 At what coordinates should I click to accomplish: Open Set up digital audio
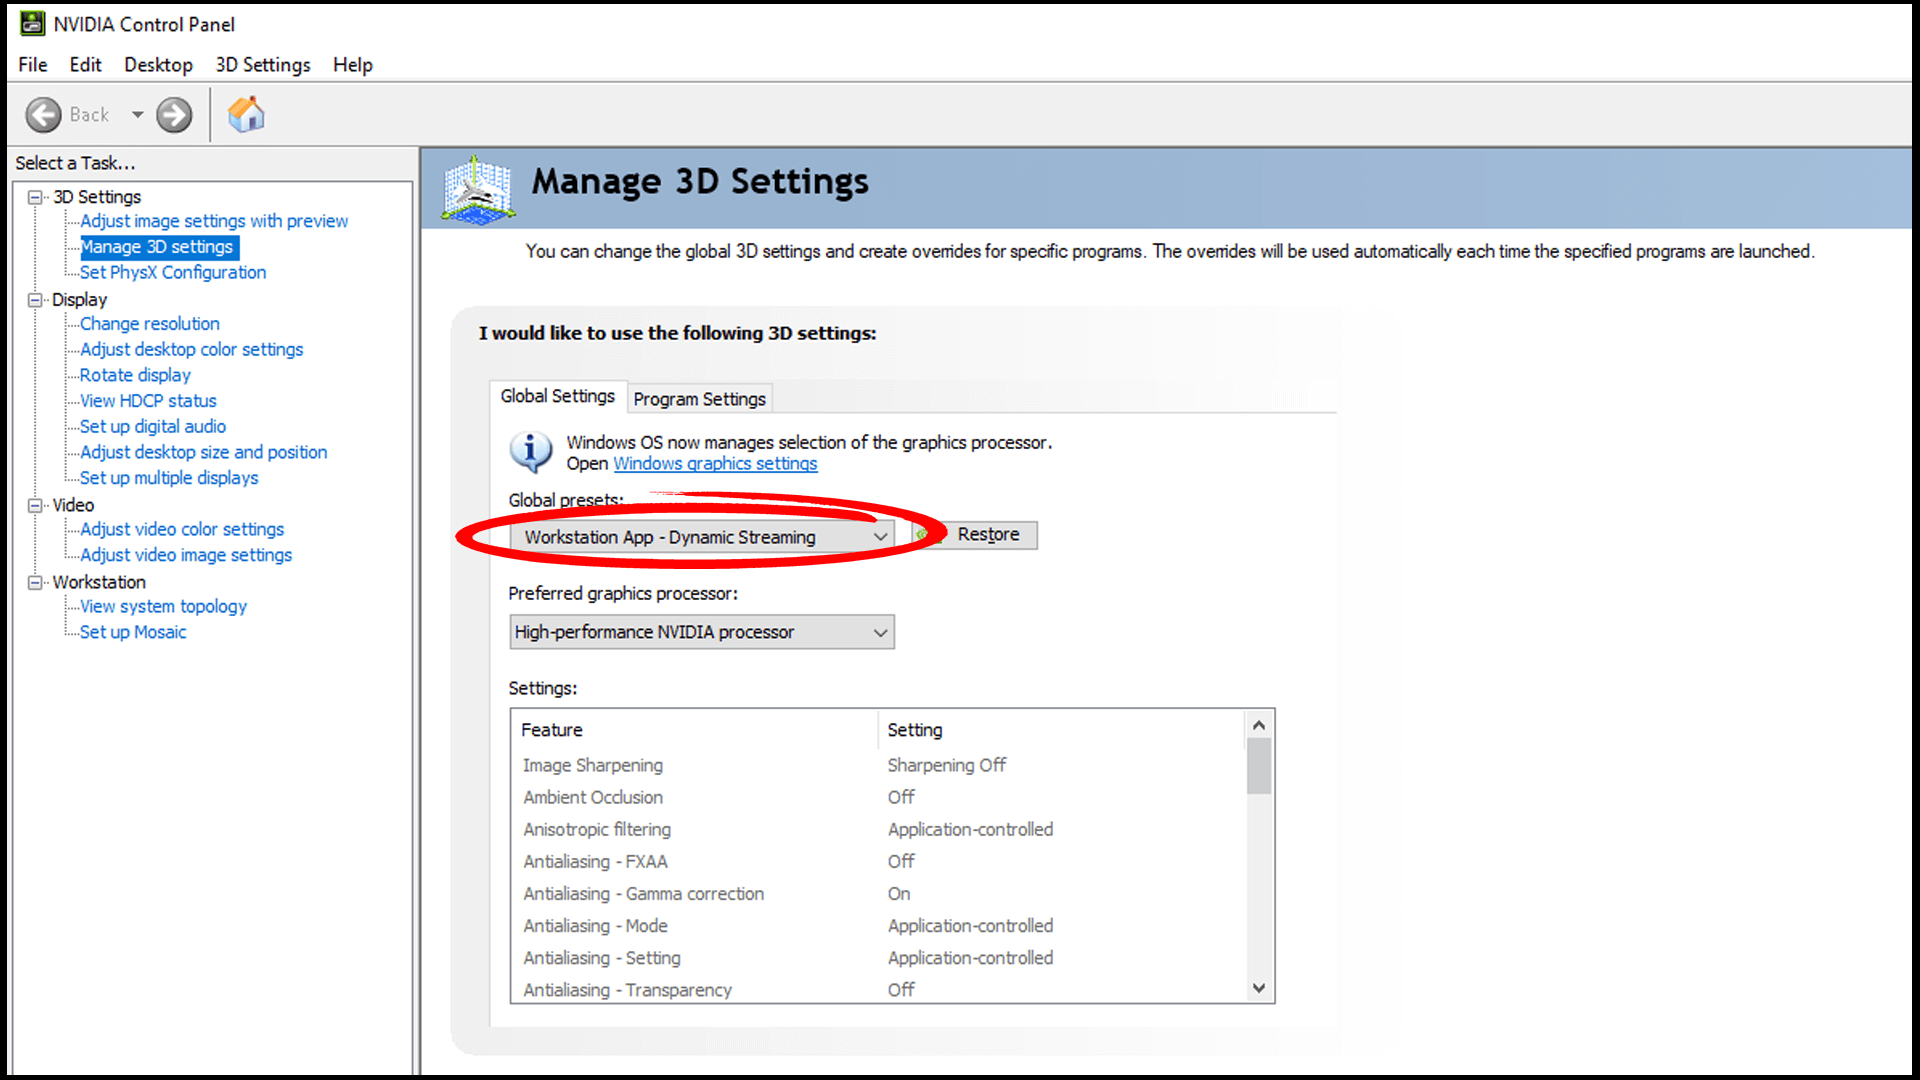click(153, 426)
